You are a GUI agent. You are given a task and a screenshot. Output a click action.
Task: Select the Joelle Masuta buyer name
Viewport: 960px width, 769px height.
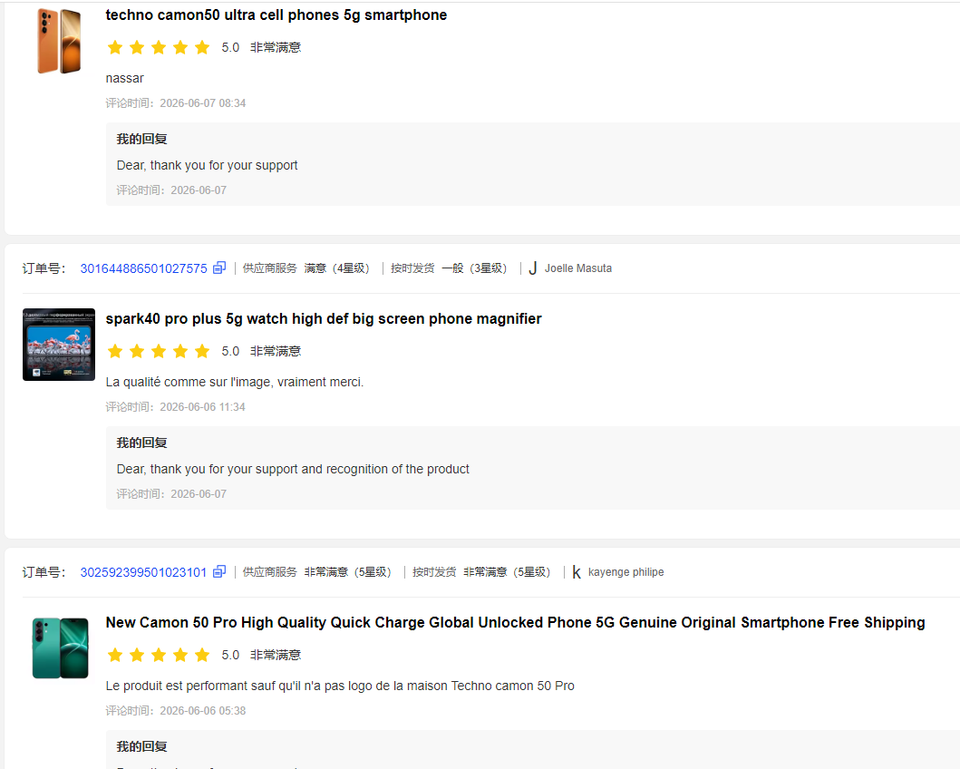pos(578,268)
